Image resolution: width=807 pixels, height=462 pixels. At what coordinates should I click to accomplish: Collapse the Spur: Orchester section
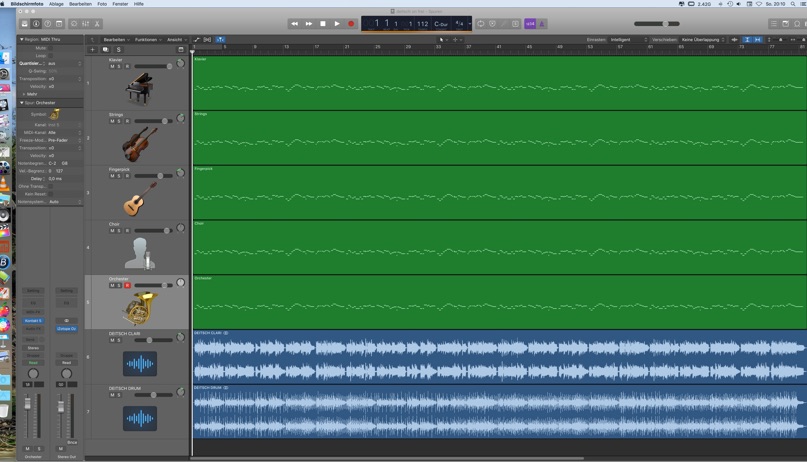pos(22,102)
